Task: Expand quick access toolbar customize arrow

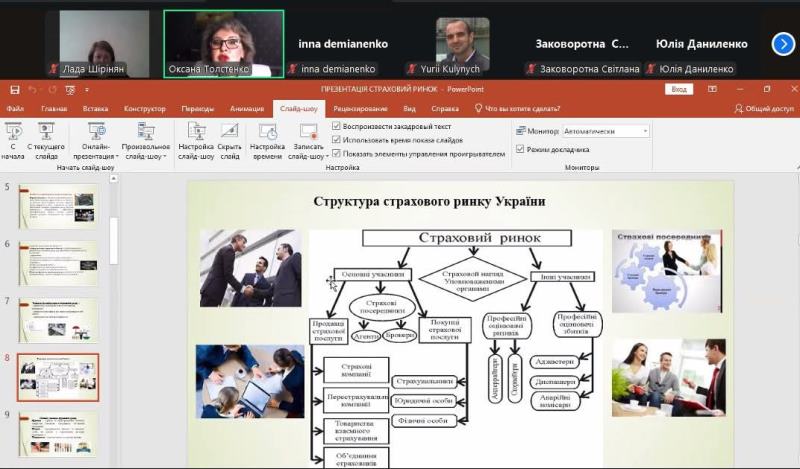Action: pos(87,90)
